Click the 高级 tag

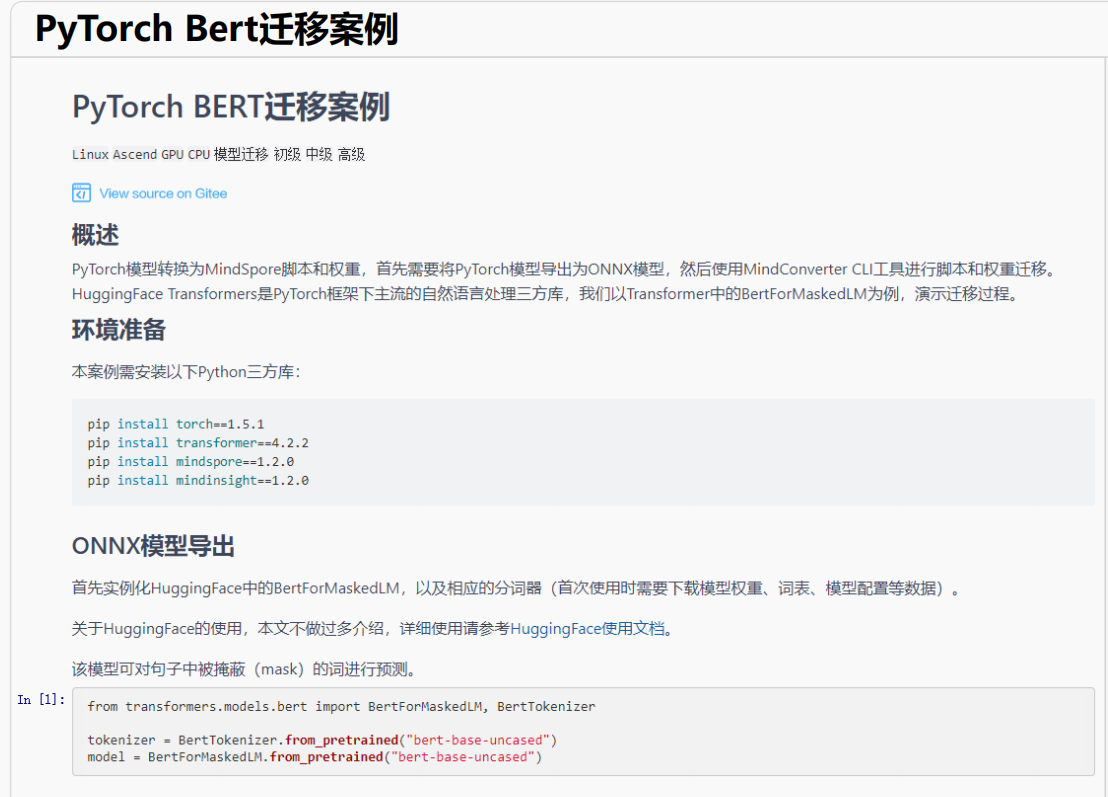click(351, 155)
